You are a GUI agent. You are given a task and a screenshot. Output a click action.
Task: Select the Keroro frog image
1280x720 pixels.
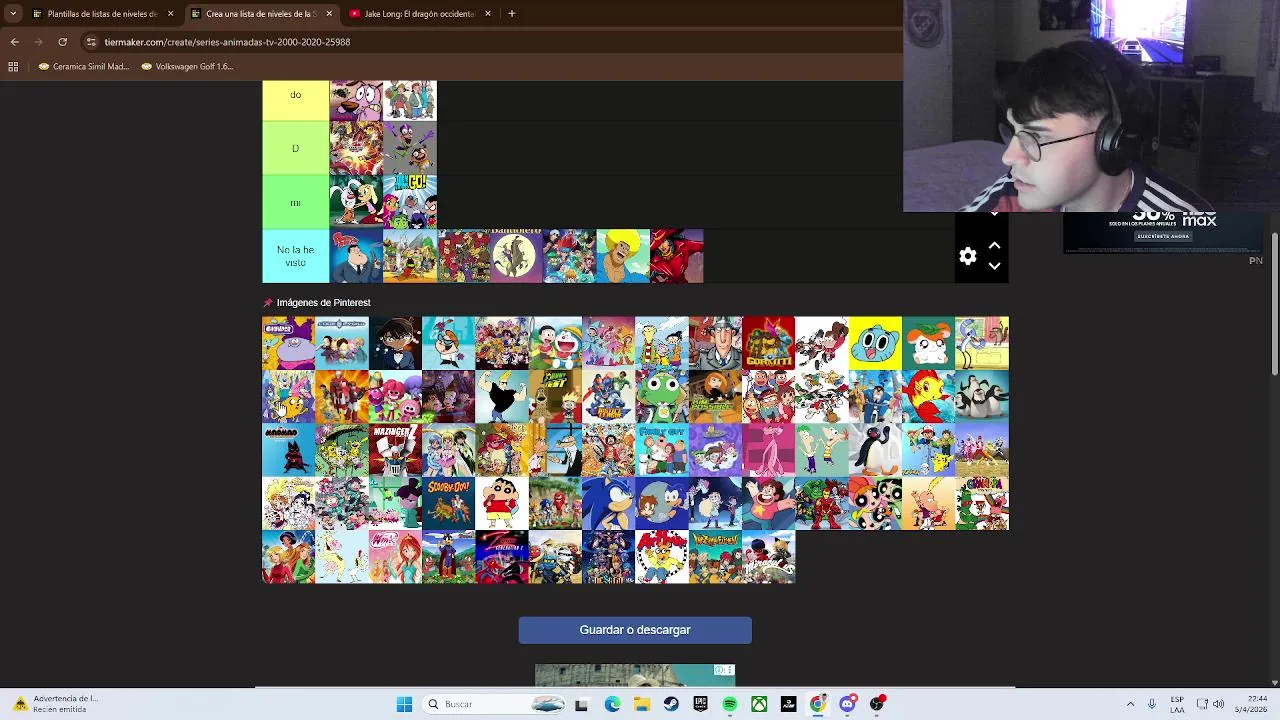[662, 397]
